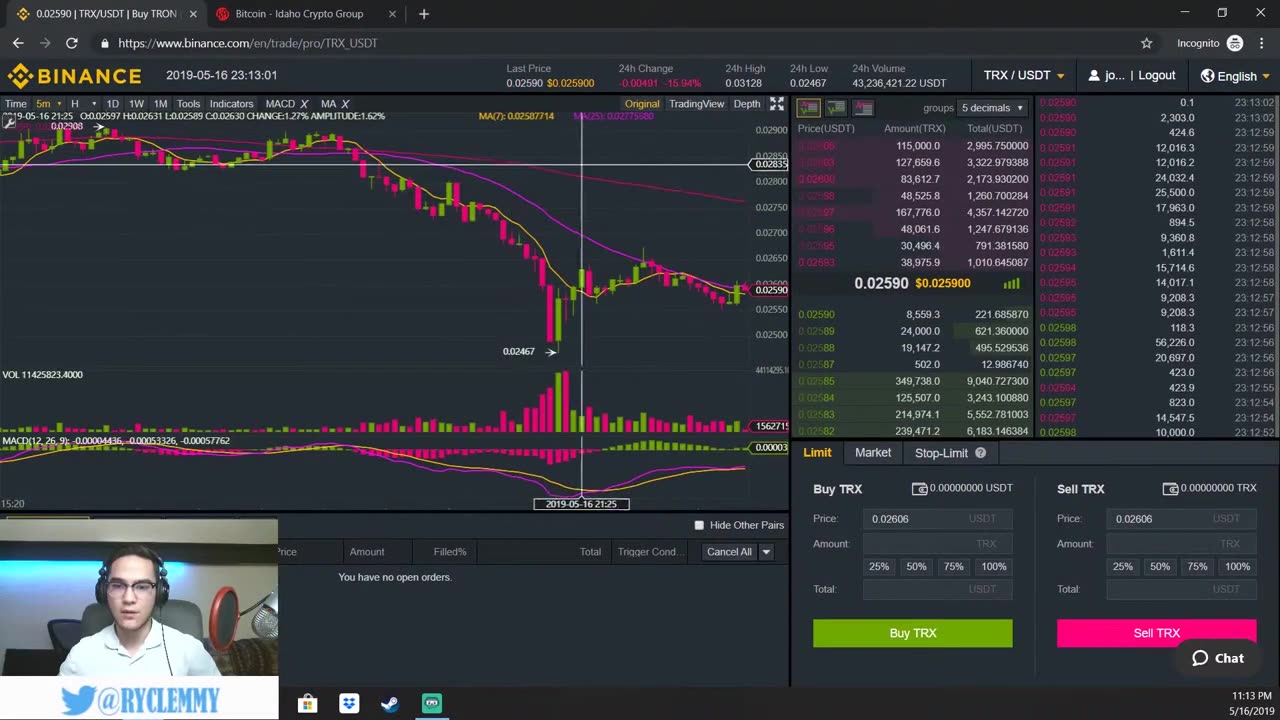Click the browser address bar URL

click(x=247, y=43)
